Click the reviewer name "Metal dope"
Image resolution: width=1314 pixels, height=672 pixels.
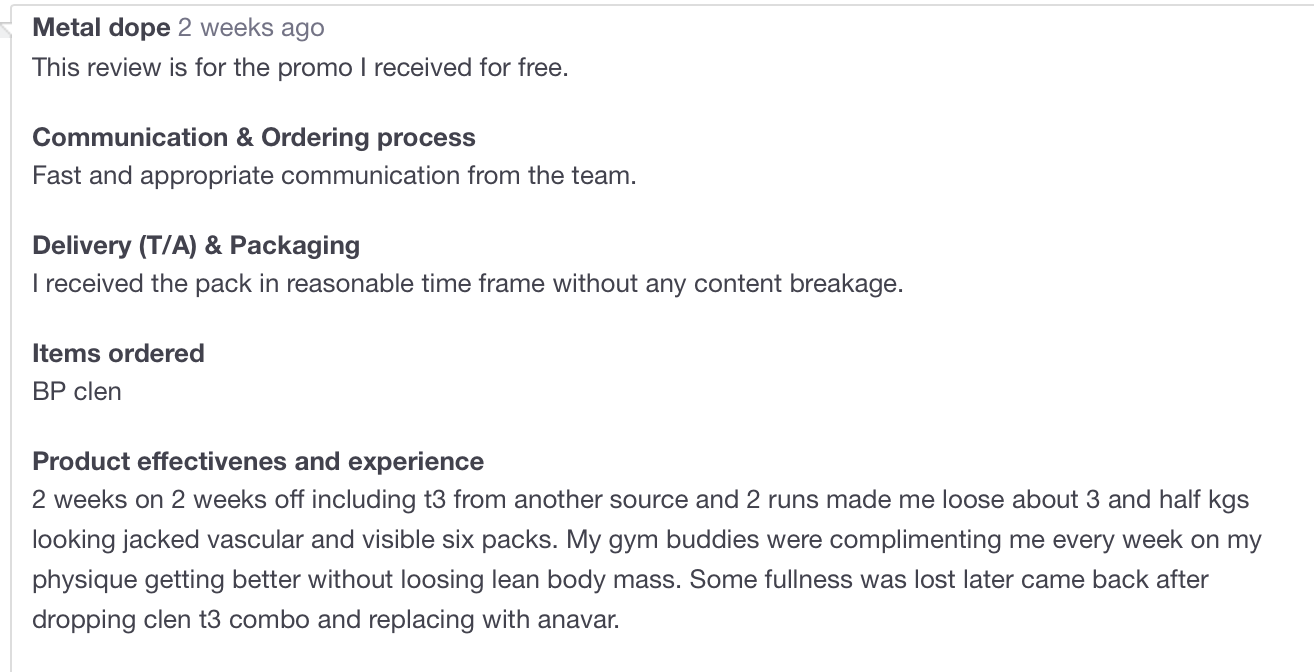pyautogui.click(x=101, y=28)
